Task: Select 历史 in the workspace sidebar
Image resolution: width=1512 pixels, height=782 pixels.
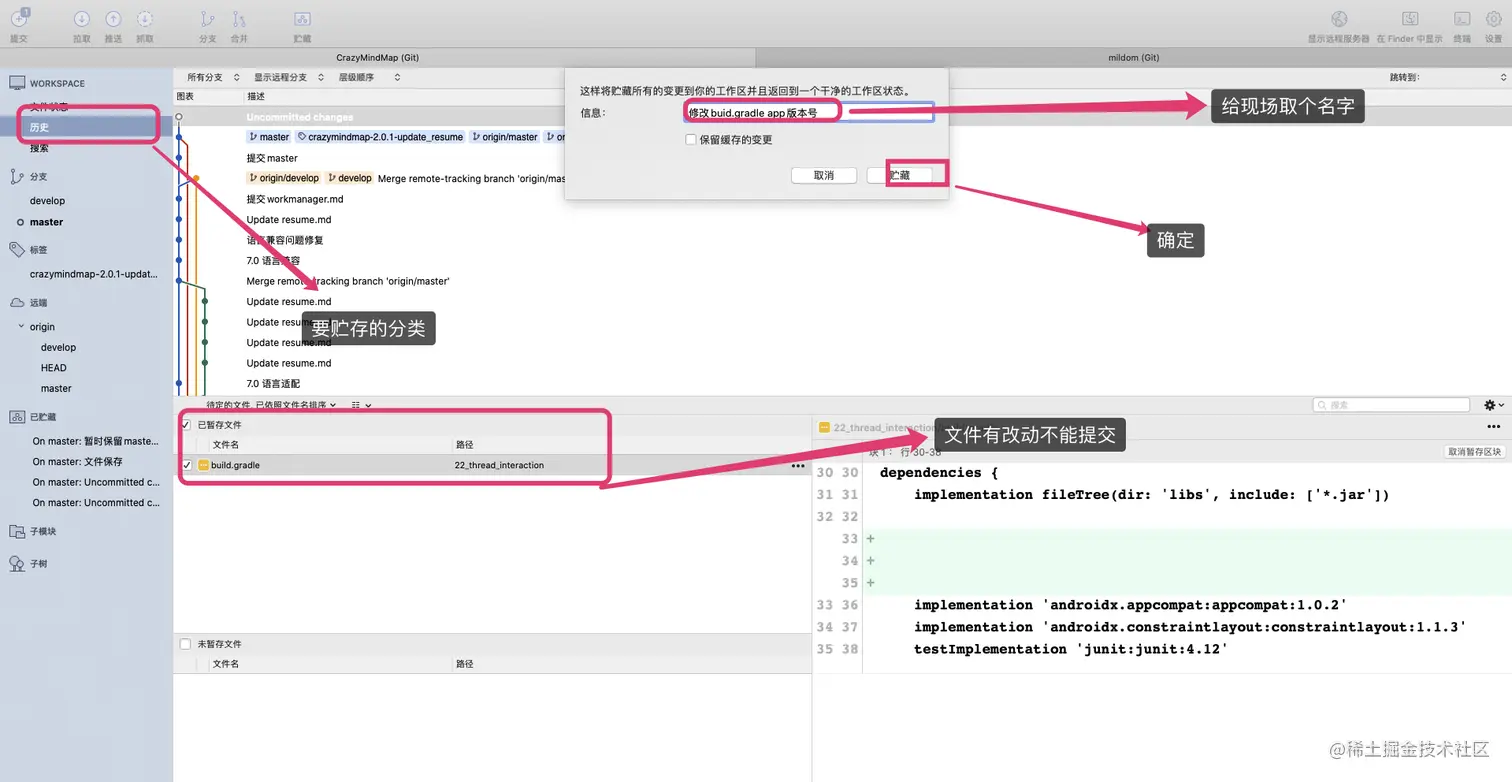Action: (x=86, y=127)
